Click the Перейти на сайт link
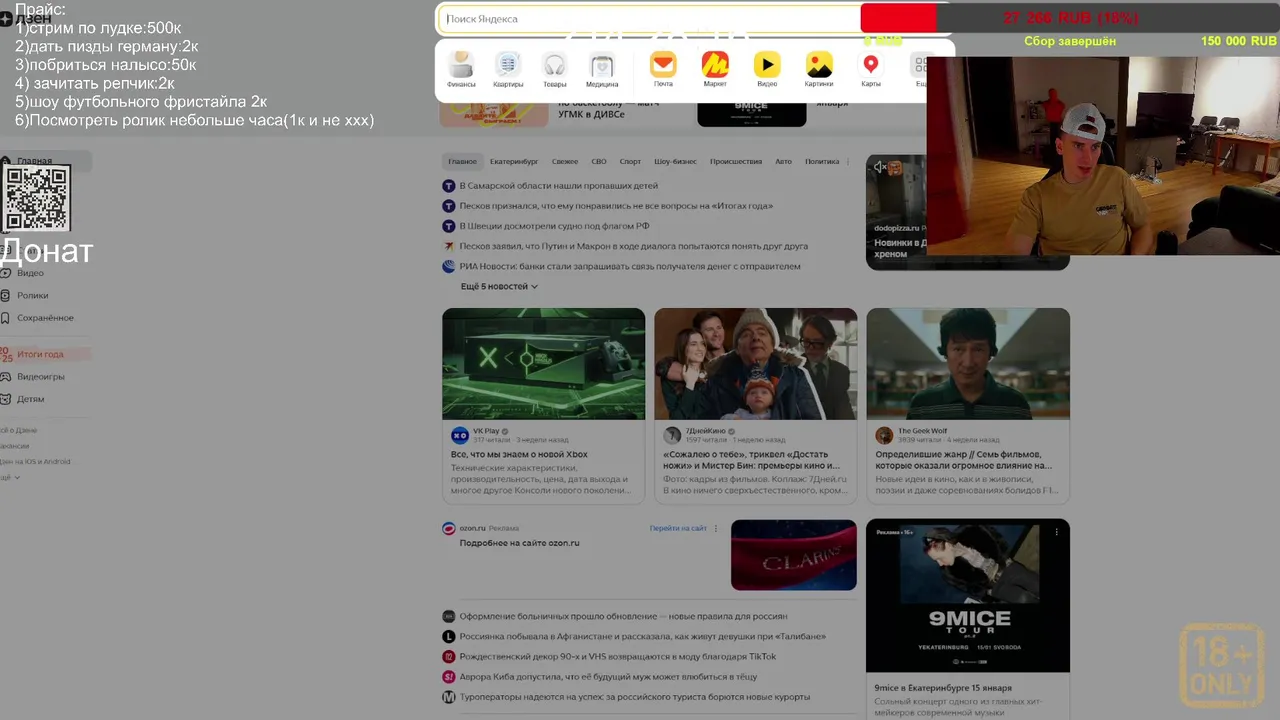This screenshot has width=1280, height=720. [x=678, y=528]
